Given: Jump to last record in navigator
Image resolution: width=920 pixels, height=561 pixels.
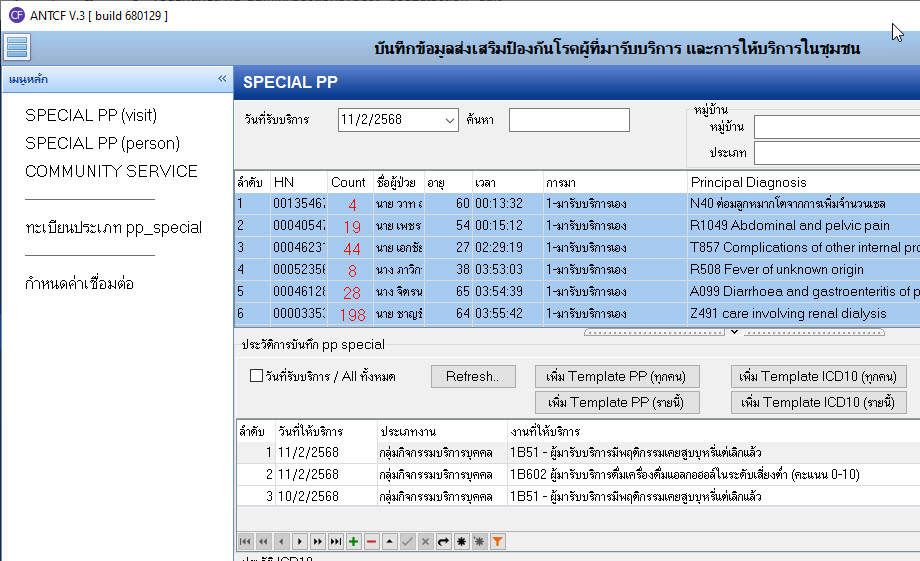Looking at the screenshot, I should click(x=335, y=541).
